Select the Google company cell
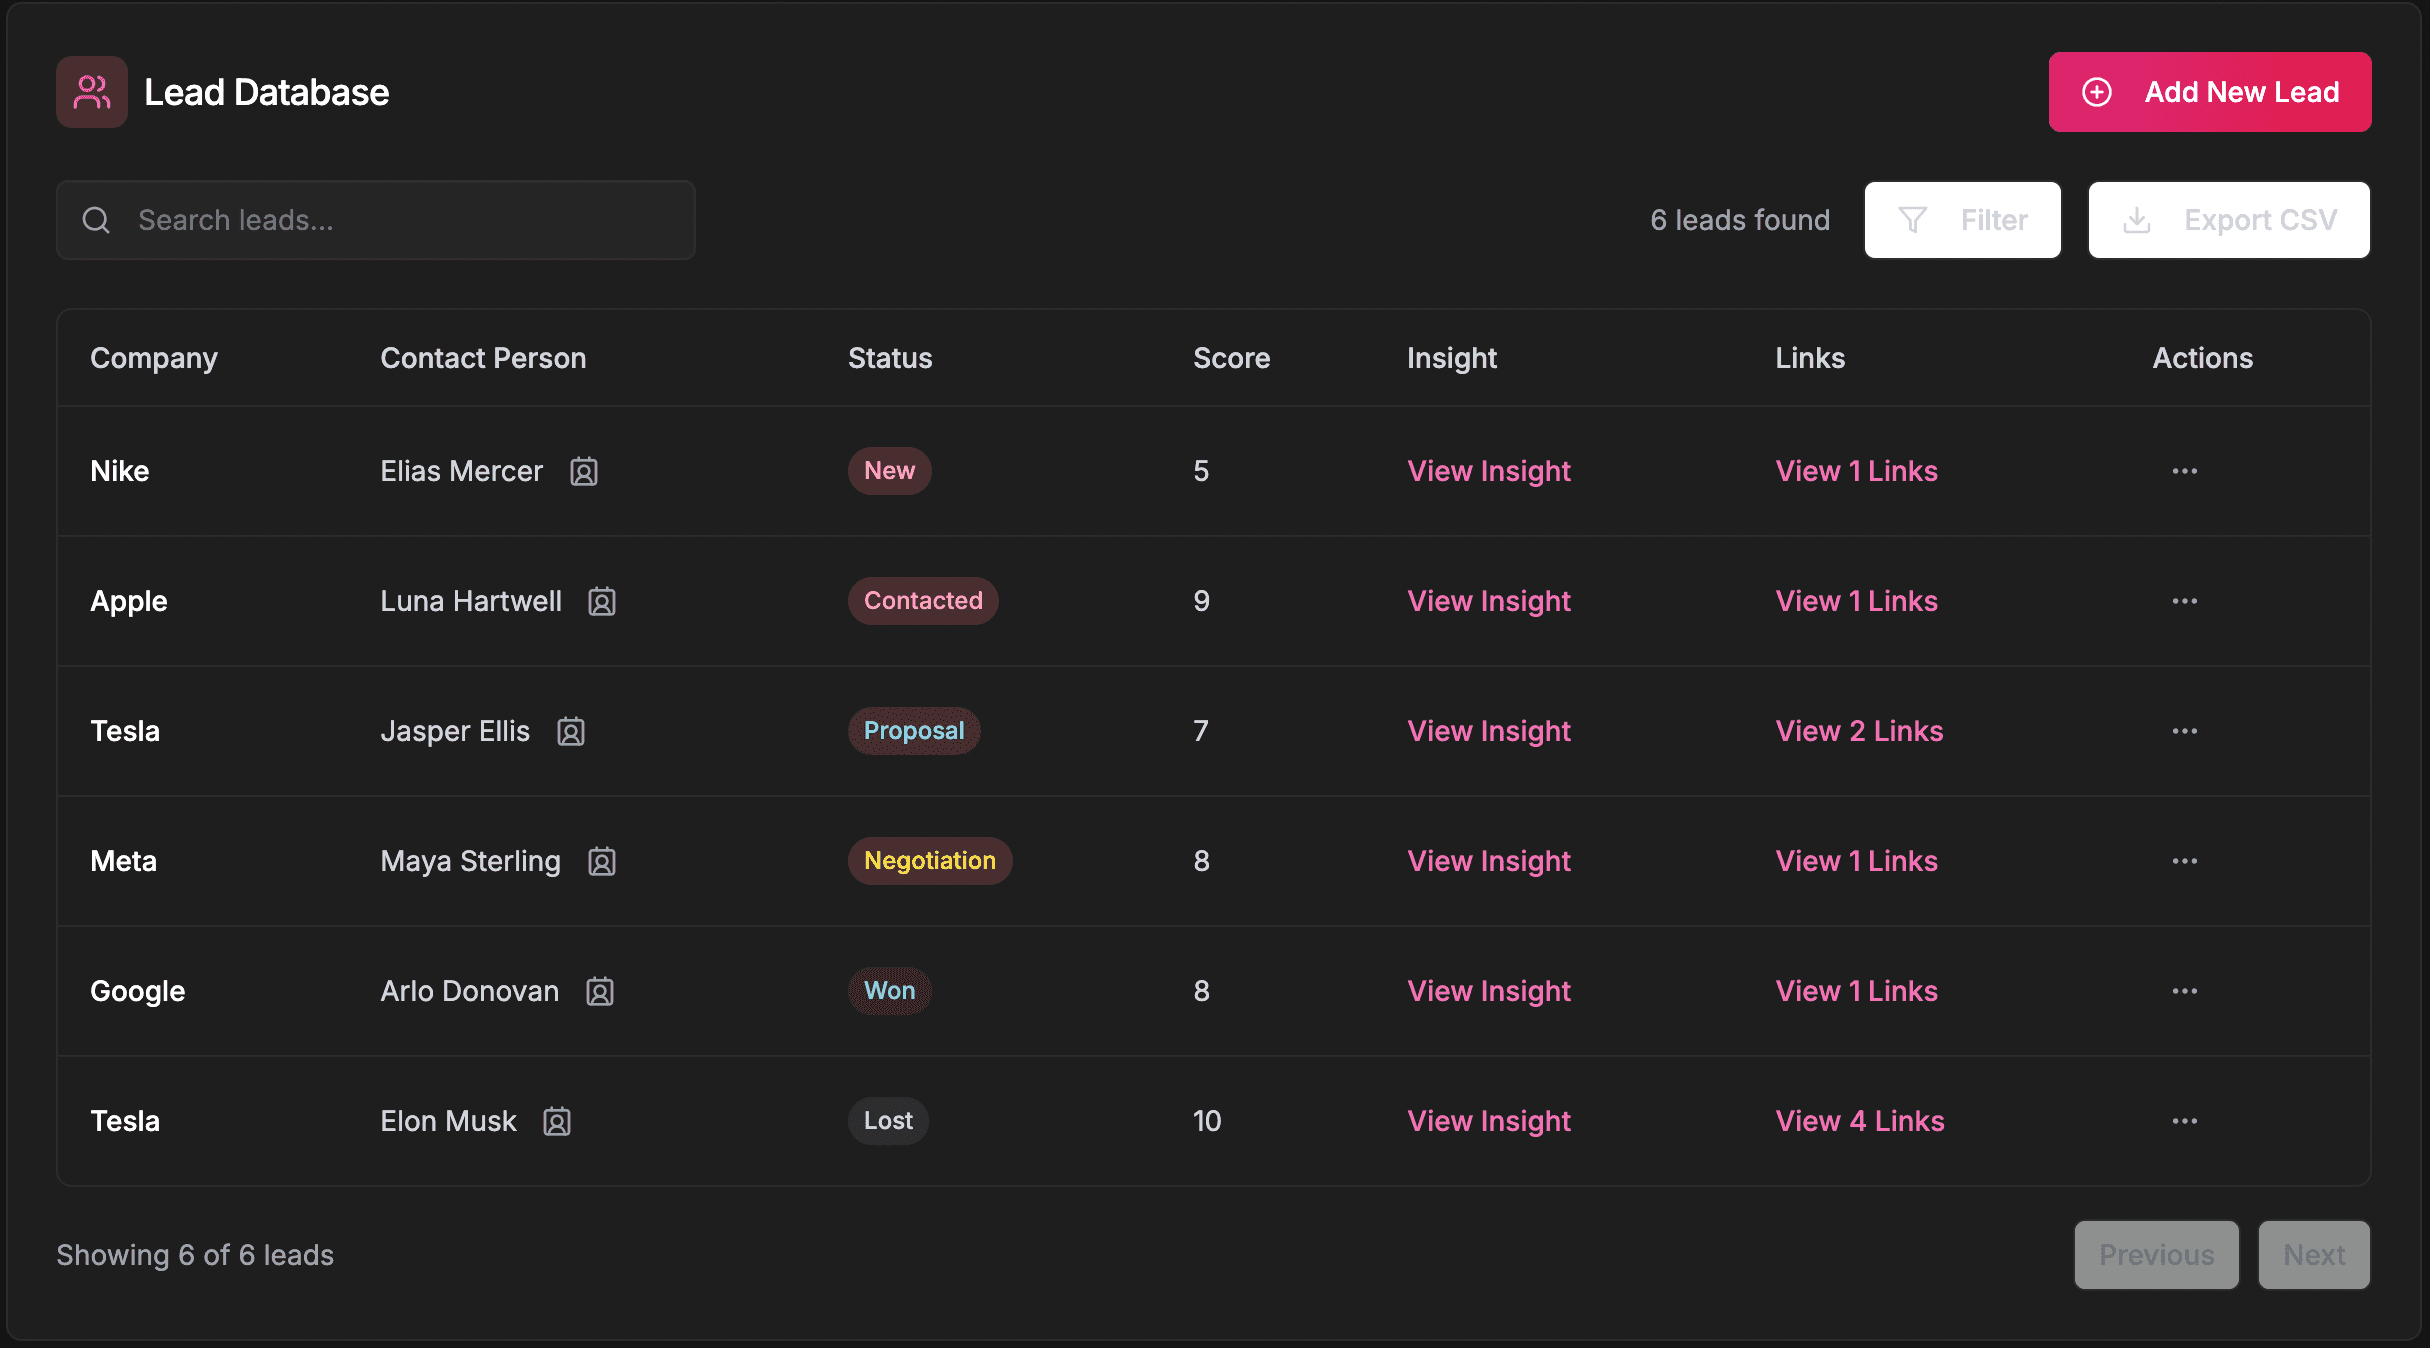The image size is (2430, 1348). [138, 991]
